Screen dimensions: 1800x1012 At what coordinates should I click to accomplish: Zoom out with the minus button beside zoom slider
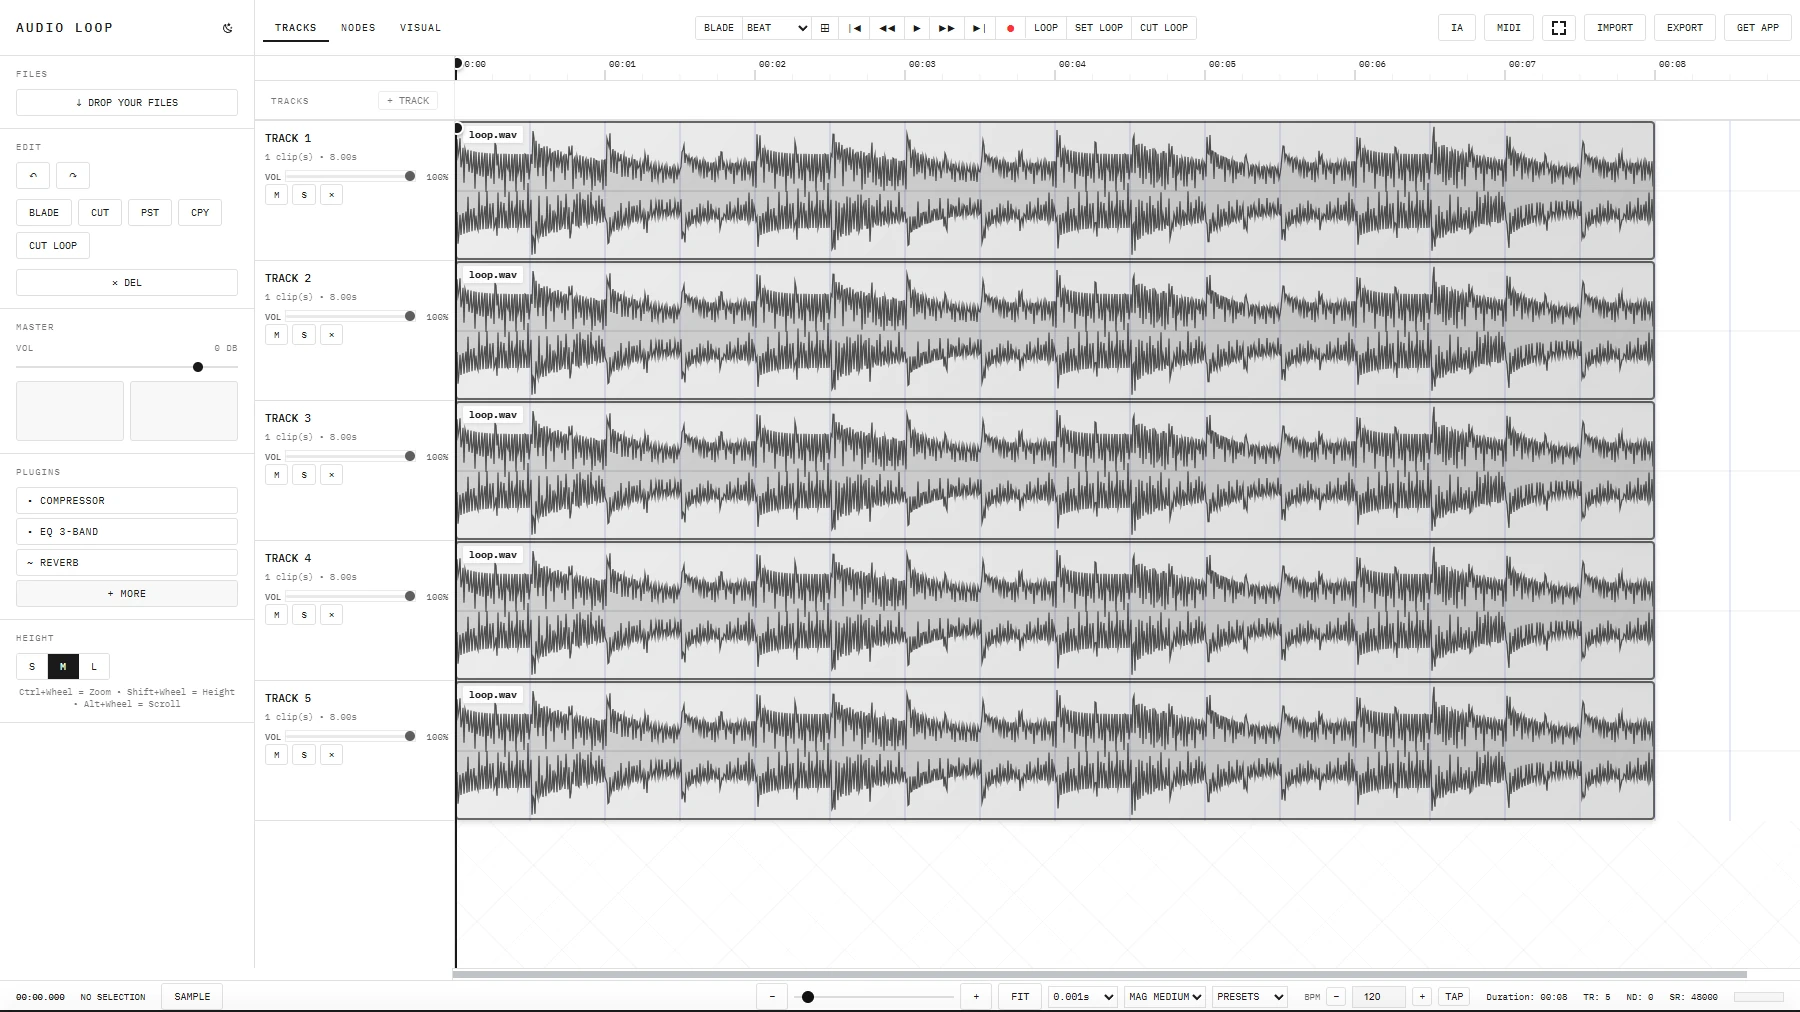click(x=772, y=997)
